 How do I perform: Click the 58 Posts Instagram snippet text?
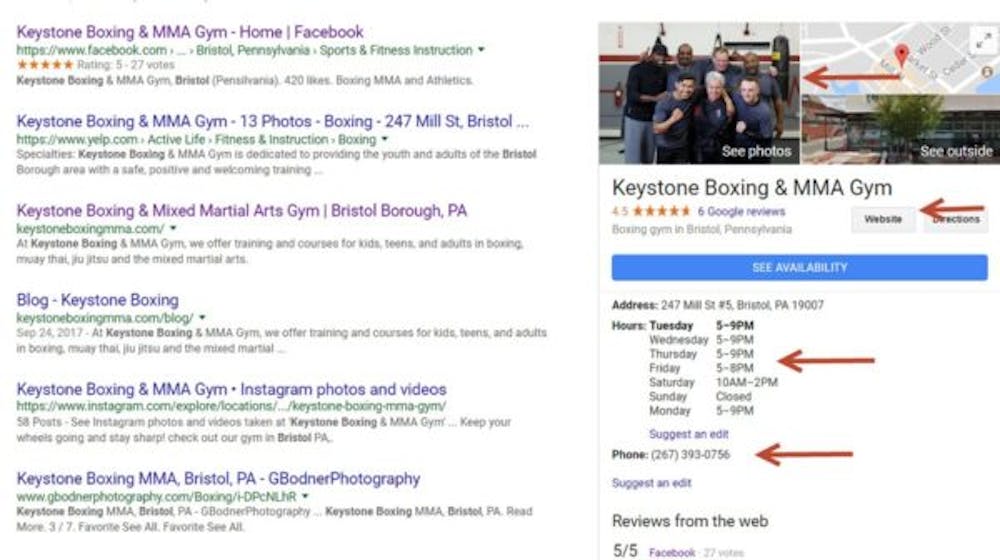pyautogui.click(x=263, y=430)
